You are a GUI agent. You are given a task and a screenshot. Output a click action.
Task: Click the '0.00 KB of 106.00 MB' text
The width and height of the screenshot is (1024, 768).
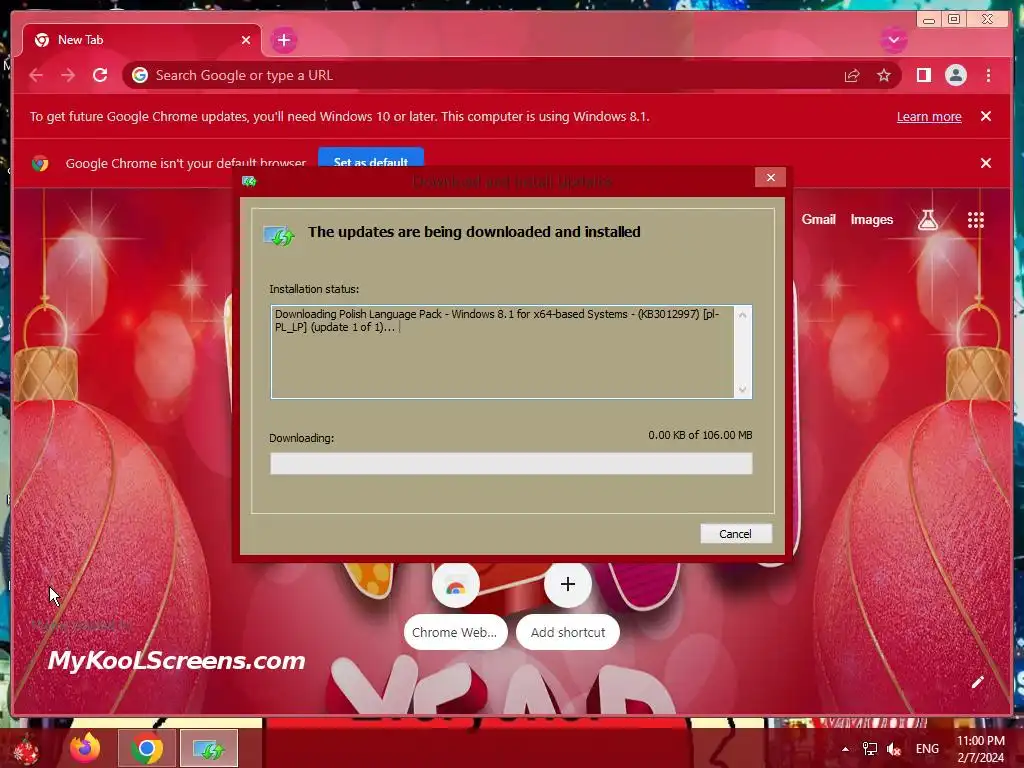pyautogui.click(x=700, y=435)
